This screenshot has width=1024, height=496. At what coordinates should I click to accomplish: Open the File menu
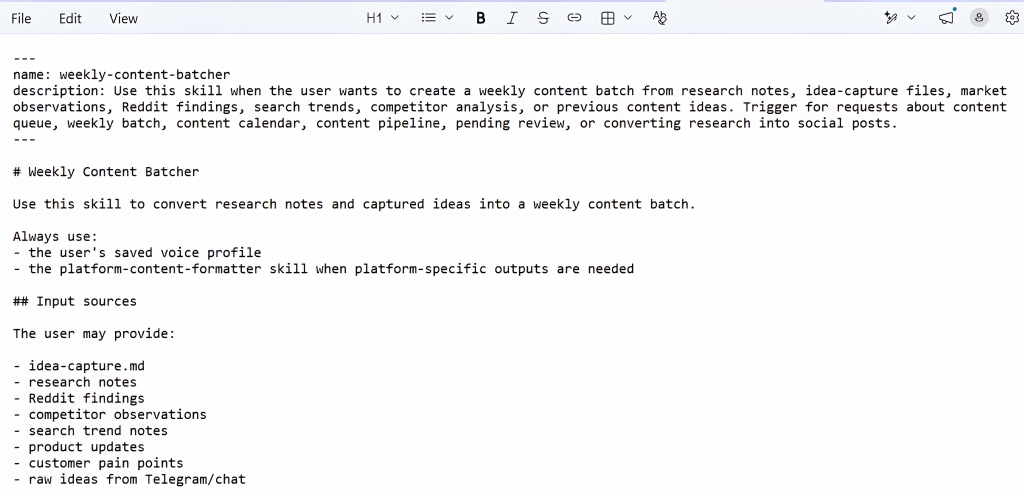[x=21, y=18]
